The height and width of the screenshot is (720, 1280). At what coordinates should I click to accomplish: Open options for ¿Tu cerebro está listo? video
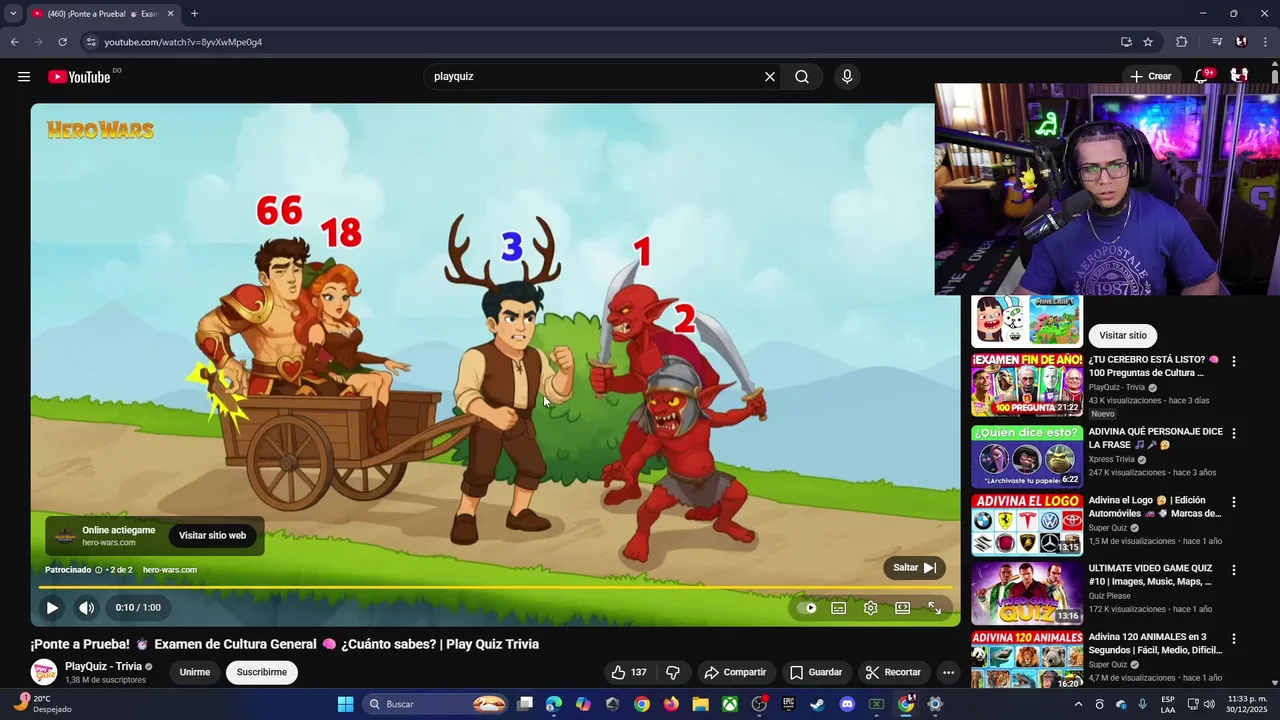[x=1234, y=362]
